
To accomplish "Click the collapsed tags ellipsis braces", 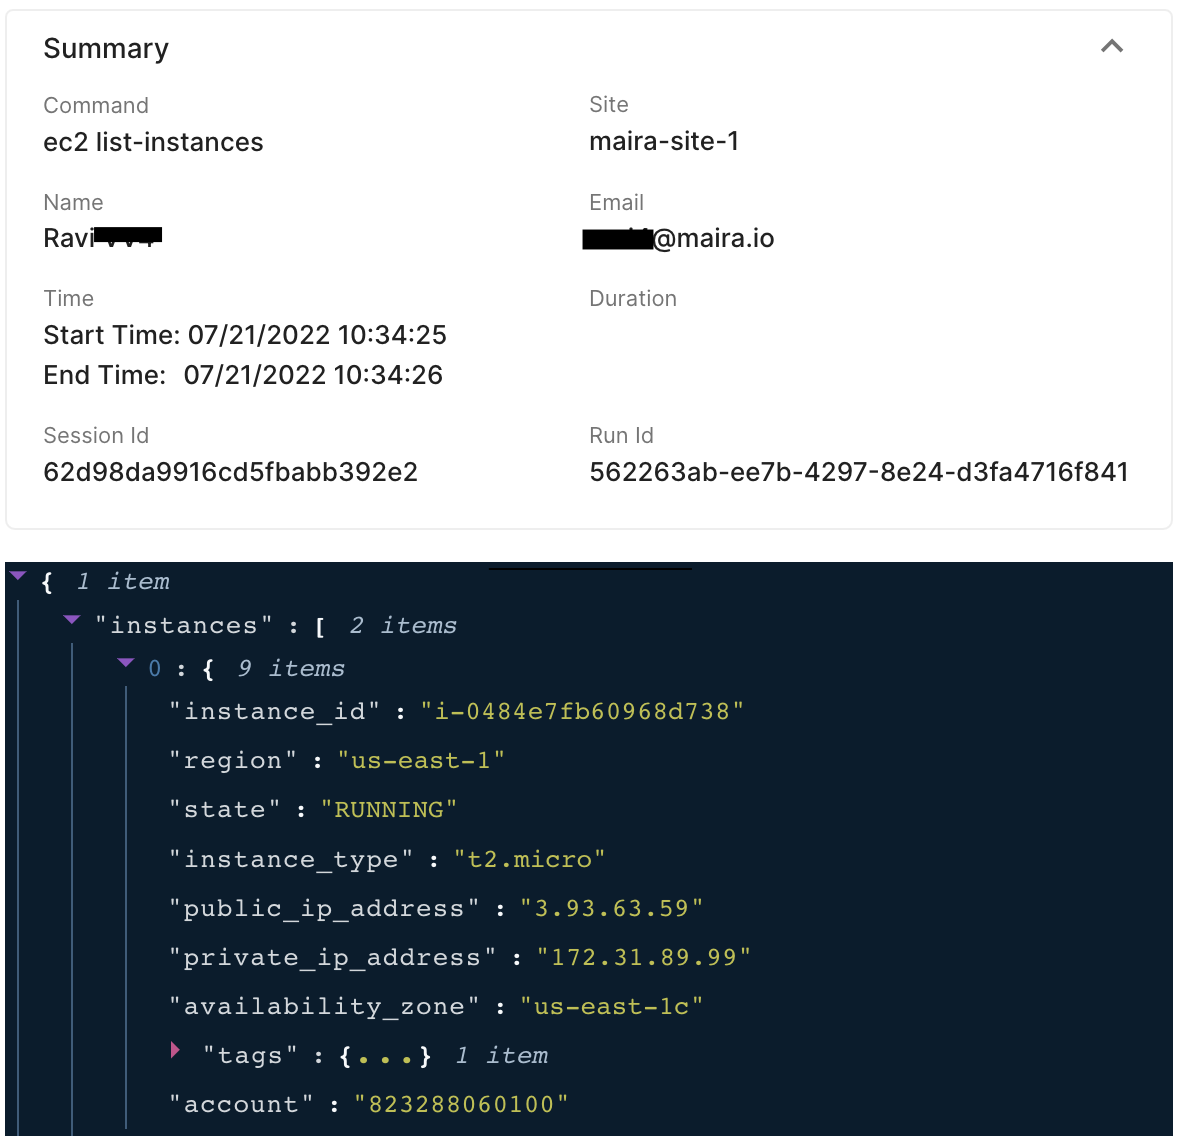I will 385,1056.
